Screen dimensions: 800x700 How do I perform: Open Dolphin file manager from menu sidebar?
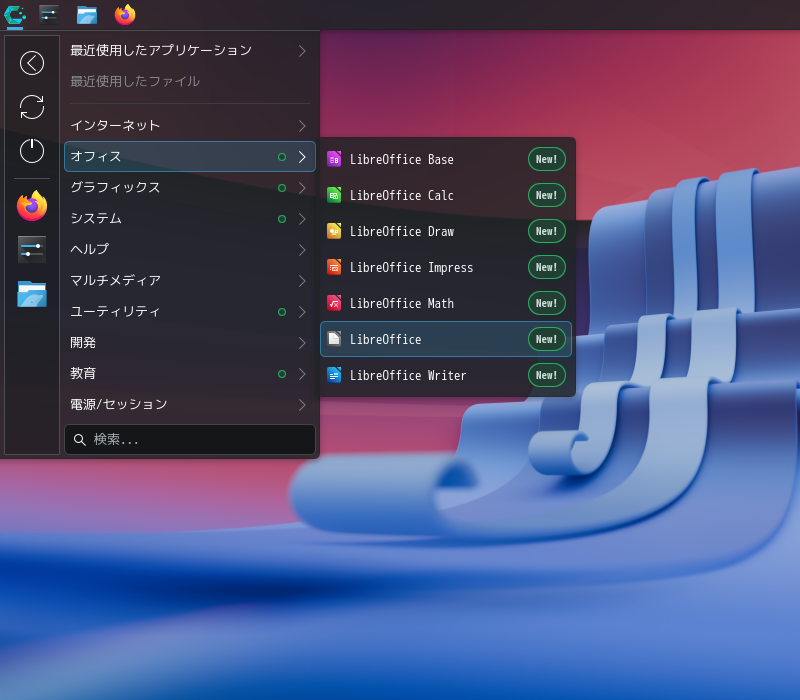pos(32,294)
